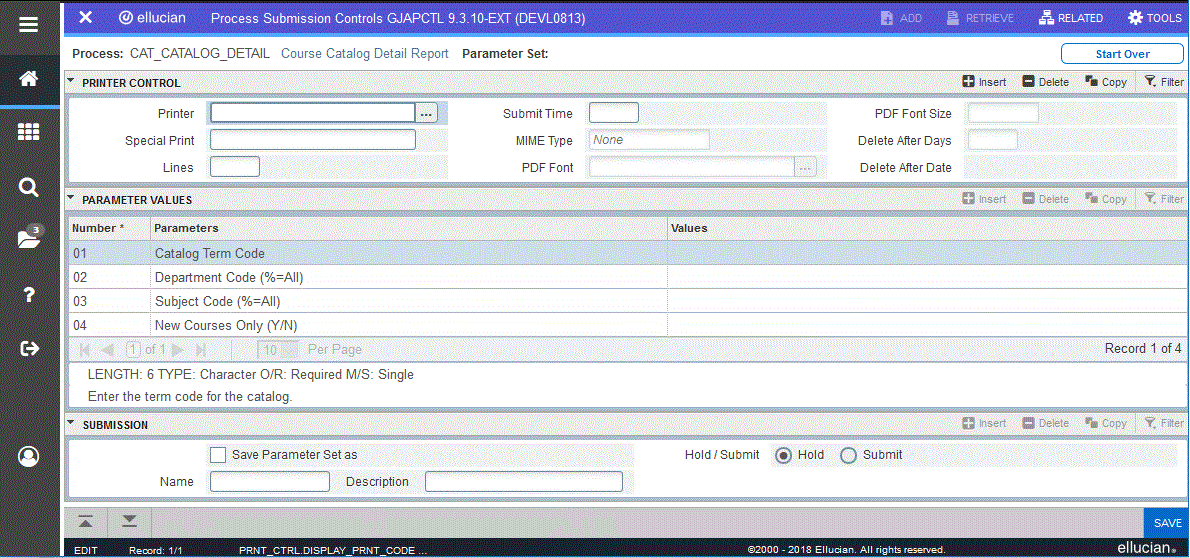Click the ADD toolbar item

click(x=901, y=18)
